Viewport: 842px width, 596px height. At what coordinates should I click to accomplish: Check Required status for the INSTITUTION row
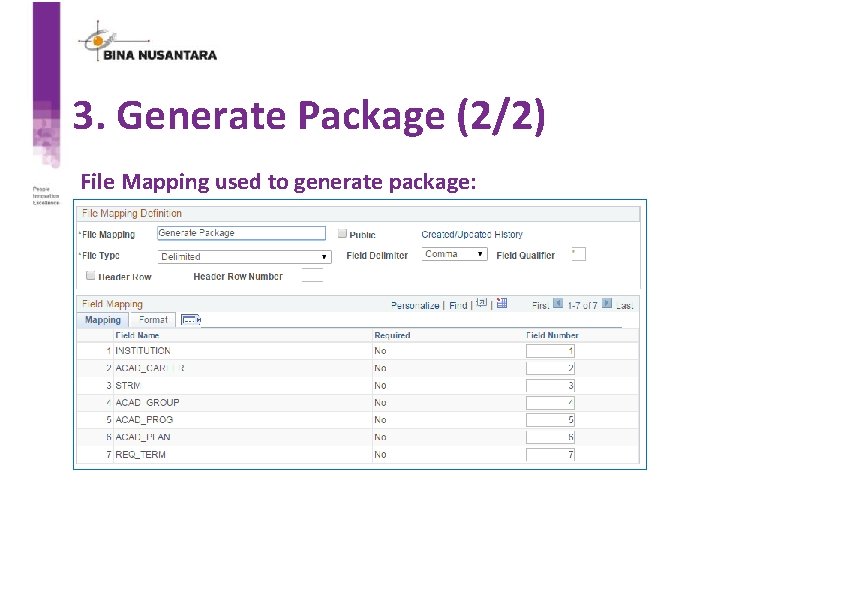click(378, 350)
